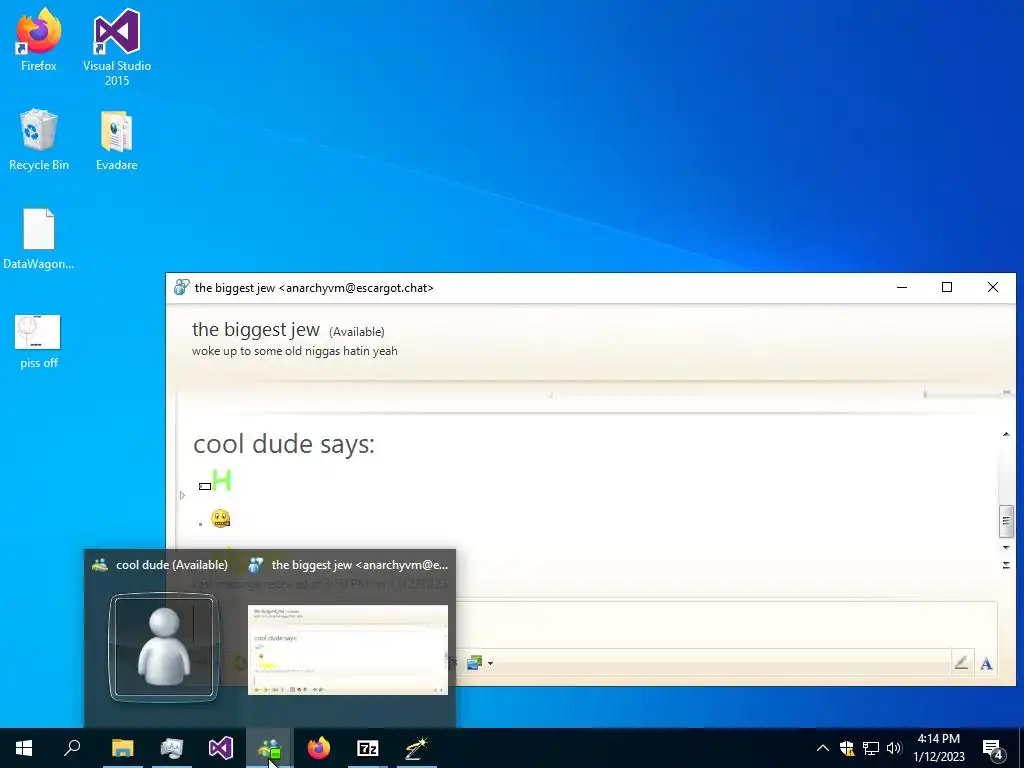Click the background sharing icon in the chat toolbar
This screenshot has height=768, width=1024.
click(x=474, y=664)
